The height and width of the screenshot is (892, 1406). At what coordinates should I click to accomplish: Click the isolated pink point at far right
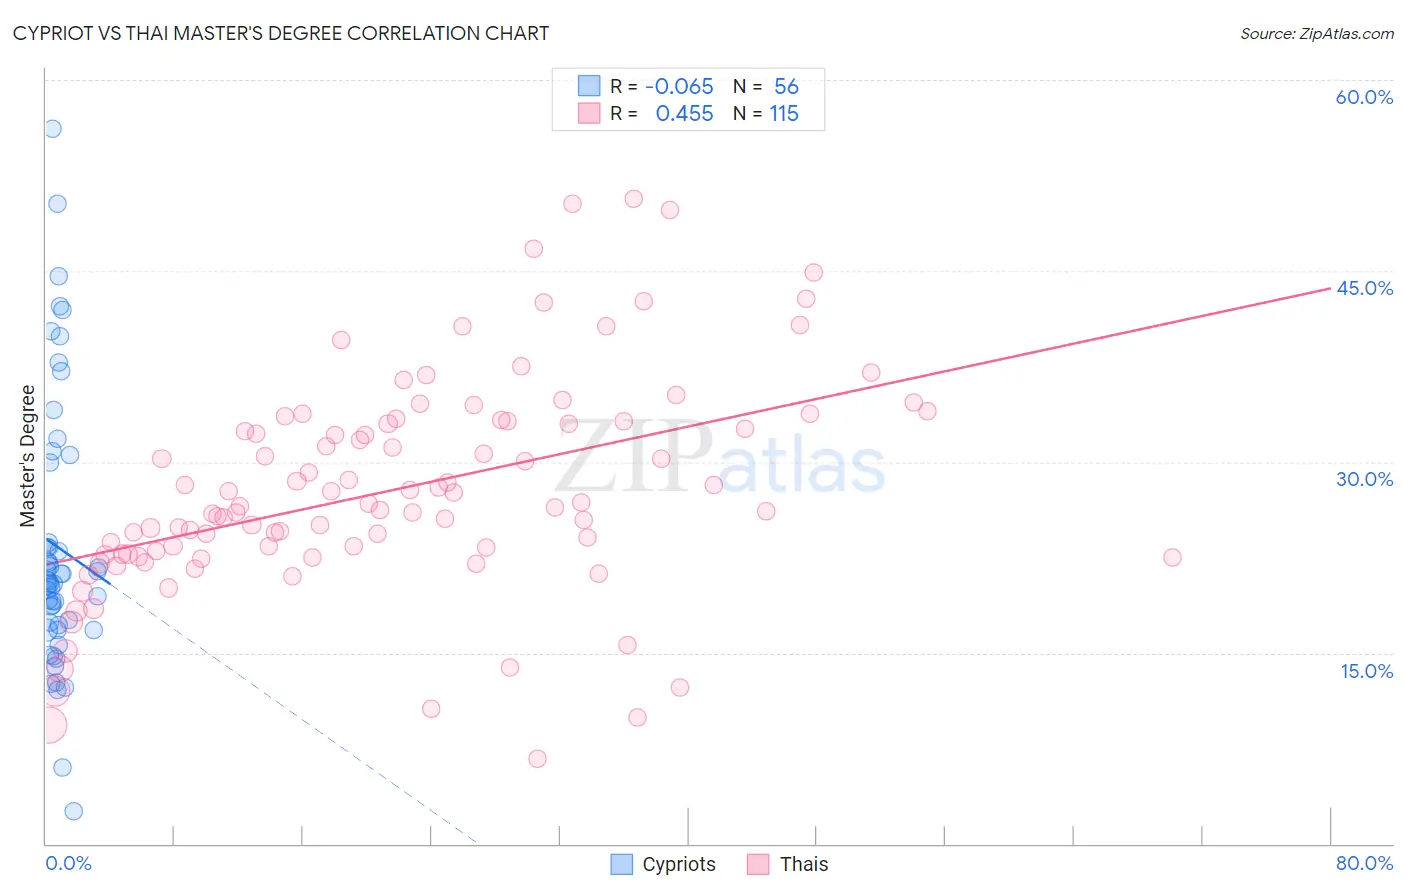tap(1172, 557)
